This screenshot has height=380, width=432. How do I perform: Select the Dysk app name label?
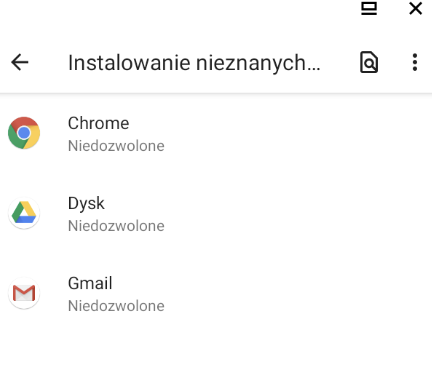click(x=86, y=204)
